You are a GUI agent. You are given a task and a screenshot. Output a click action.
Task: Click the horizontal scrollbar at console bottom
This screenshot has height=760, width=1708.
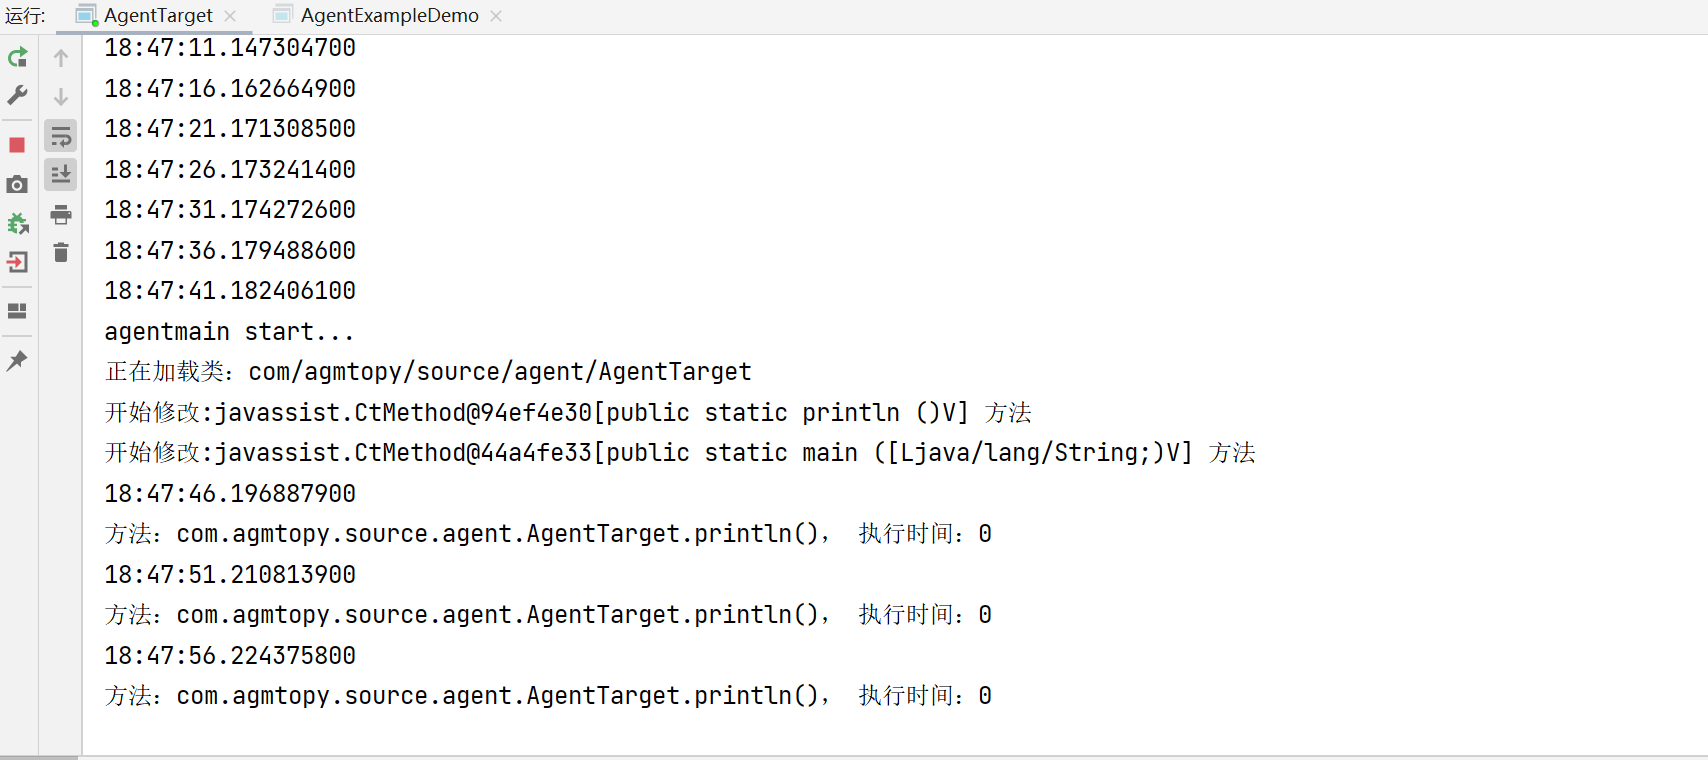coord(40,757)
